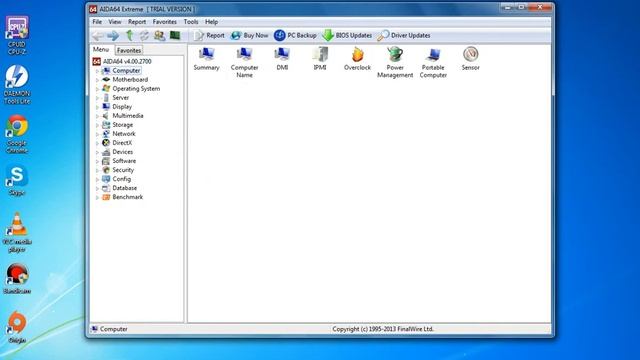The width and height of the screenshot is (640, 360).
Task: Select Storage in the tree
Action: click(x=122, y=124)
